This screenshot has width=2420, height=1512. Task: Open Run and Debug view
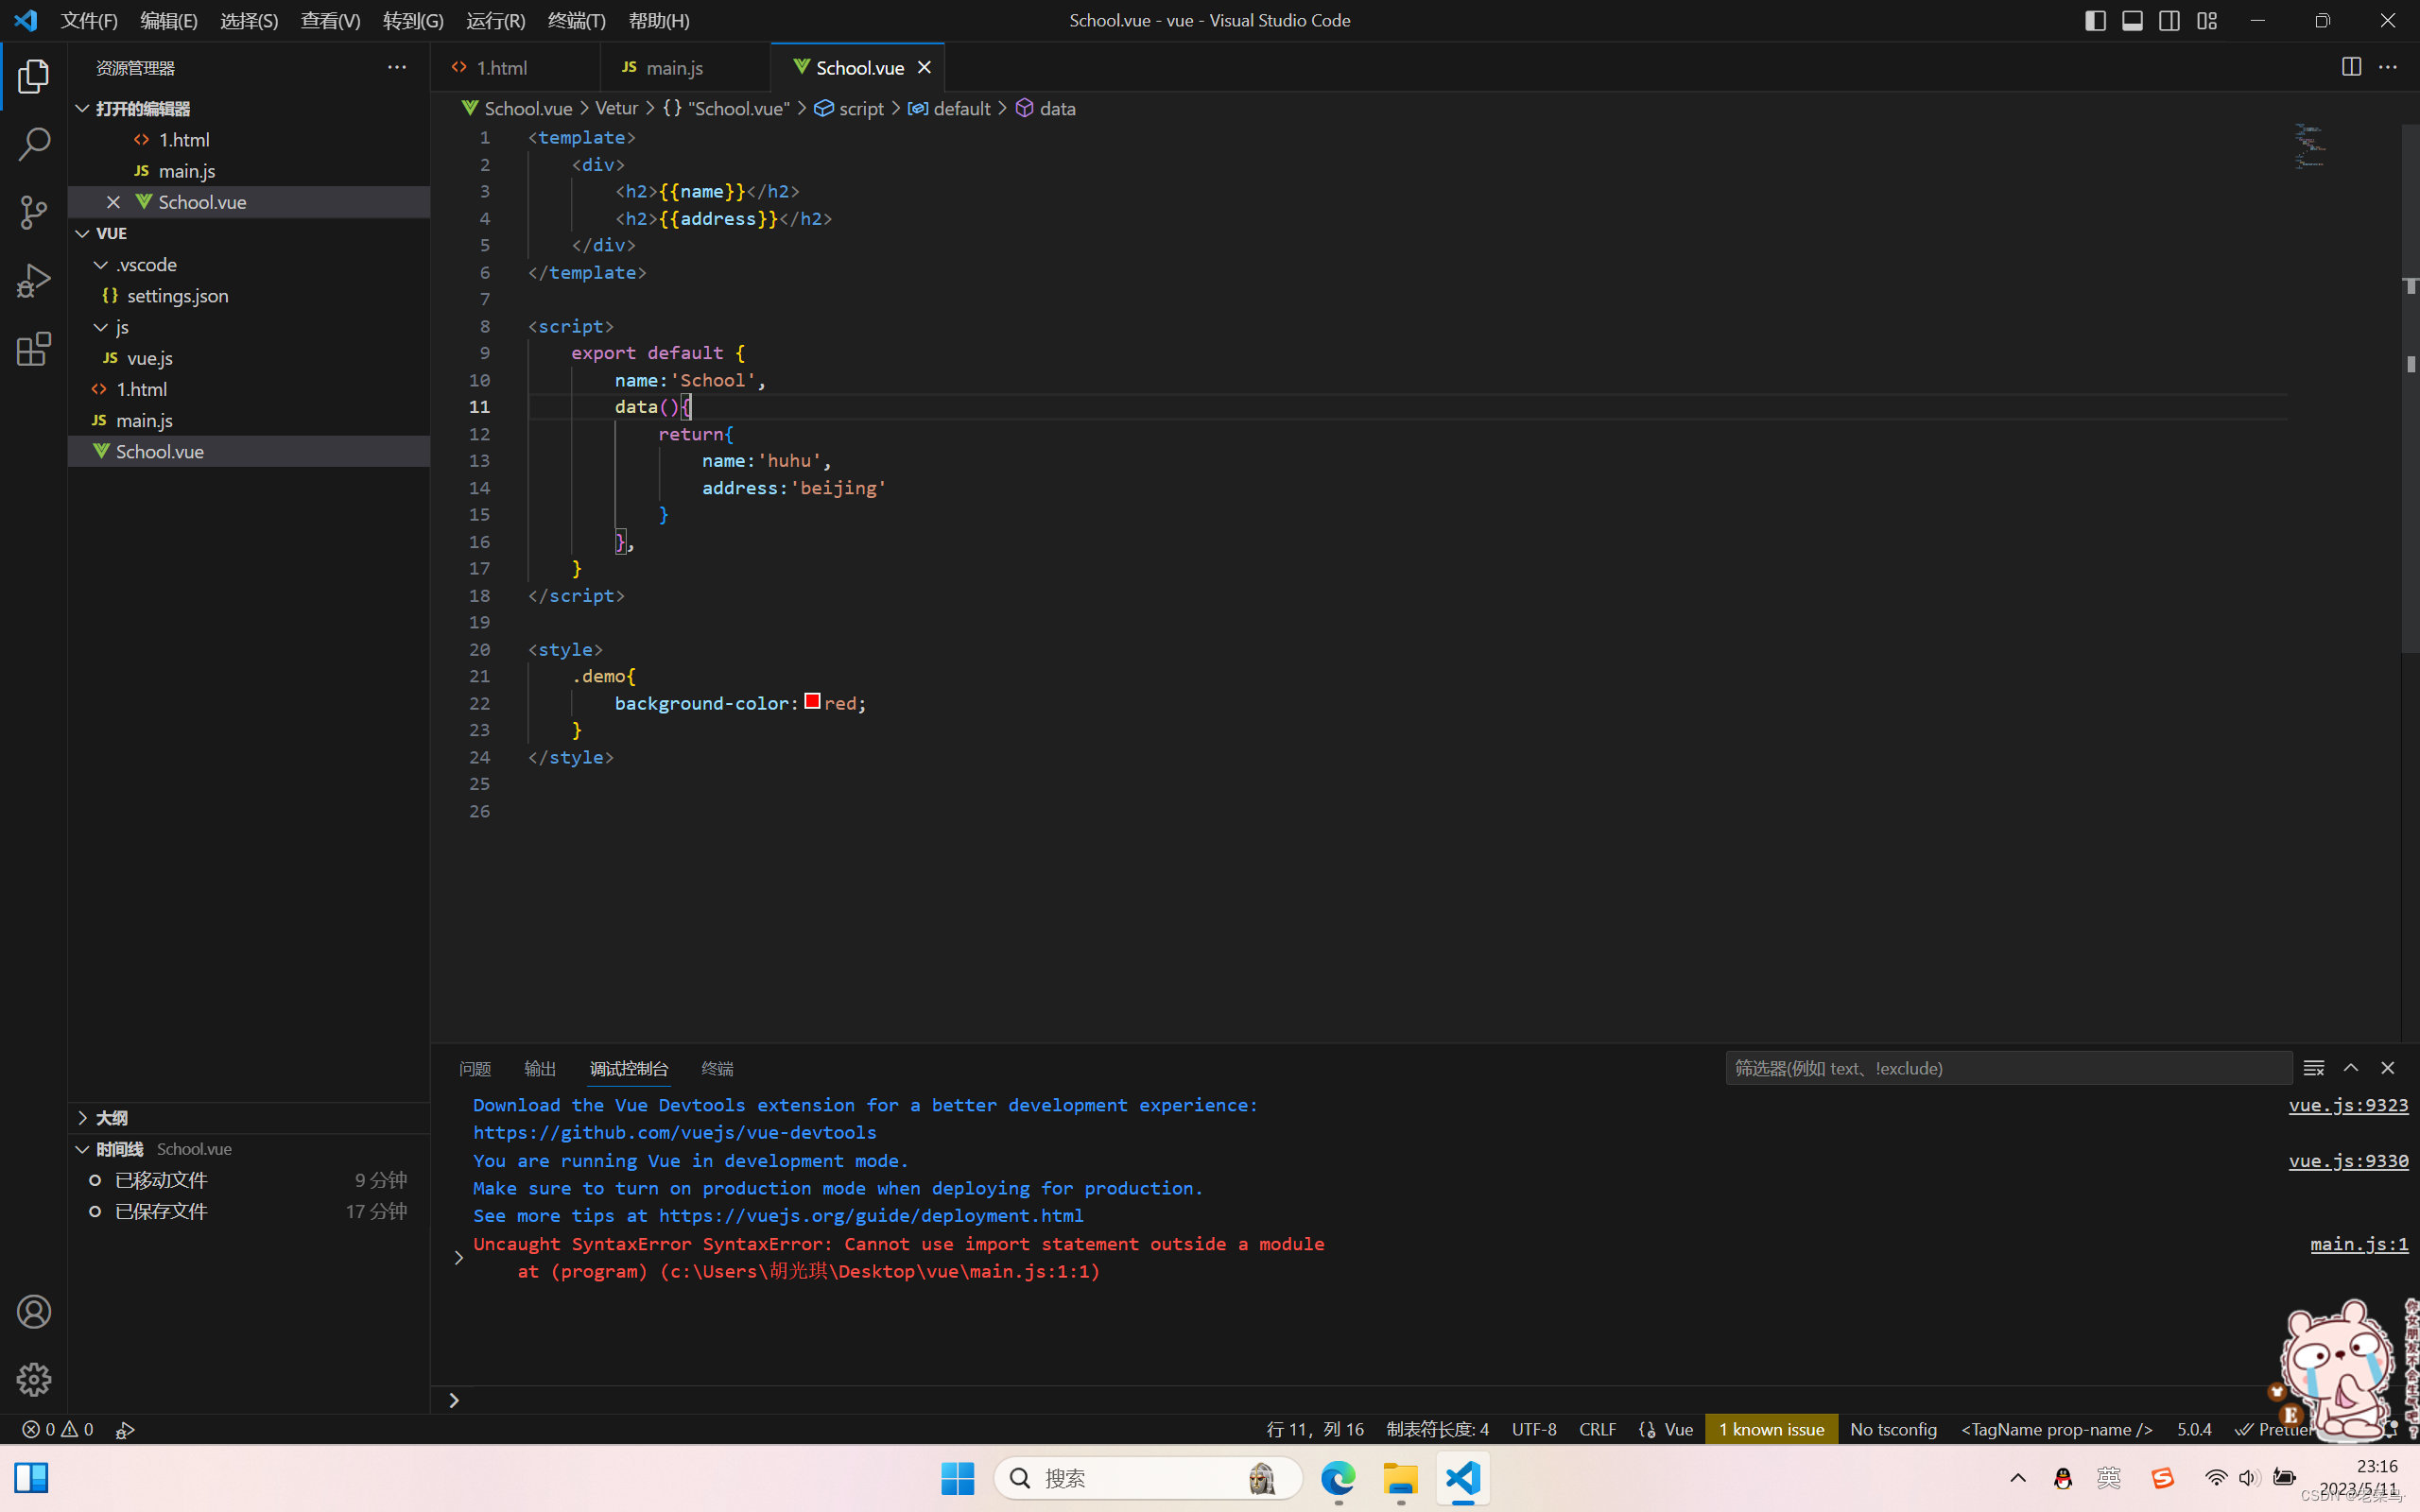pos(34,281)
